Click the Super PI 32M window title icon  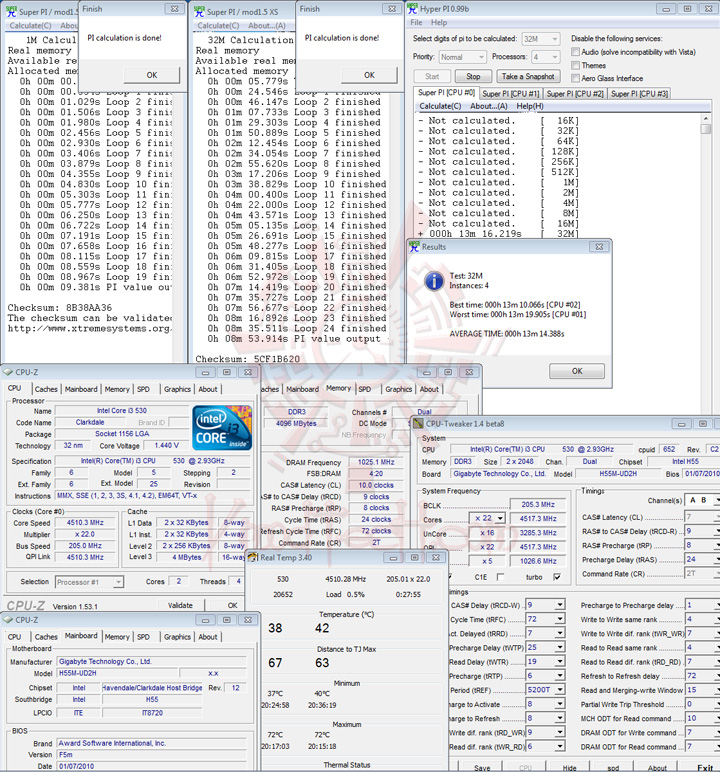199,11
